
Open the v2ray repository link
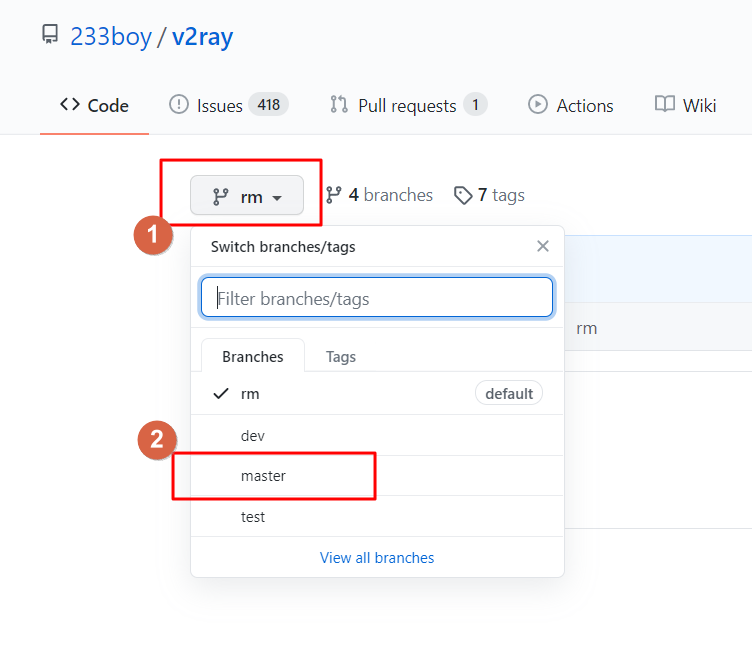202,37
